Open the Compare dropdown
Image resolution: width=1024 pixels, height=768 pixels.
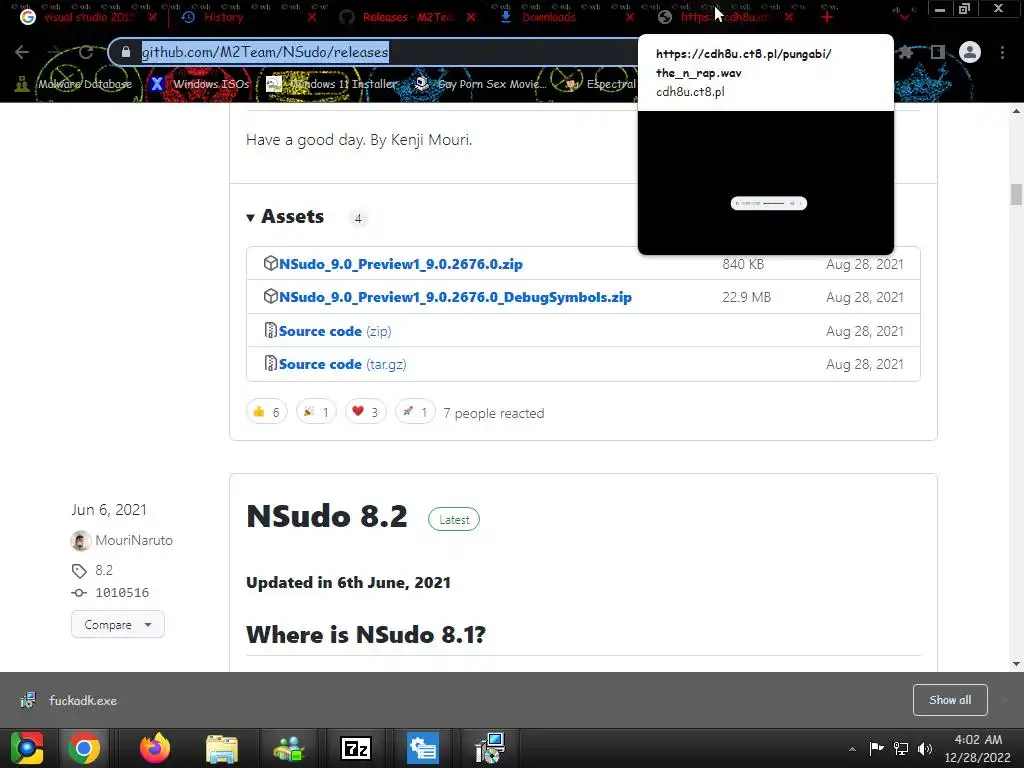coord(118,625)
